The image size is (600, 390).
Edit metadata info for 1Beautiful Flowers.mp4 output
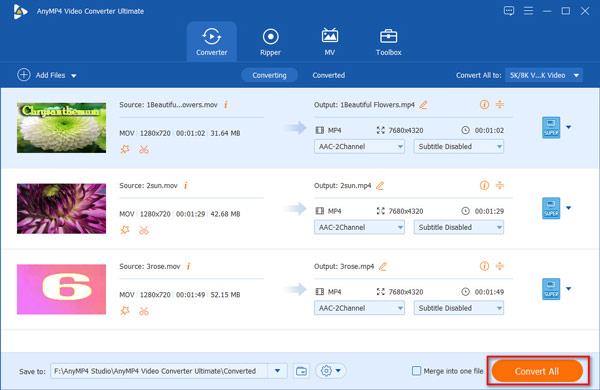pos(484,104)
